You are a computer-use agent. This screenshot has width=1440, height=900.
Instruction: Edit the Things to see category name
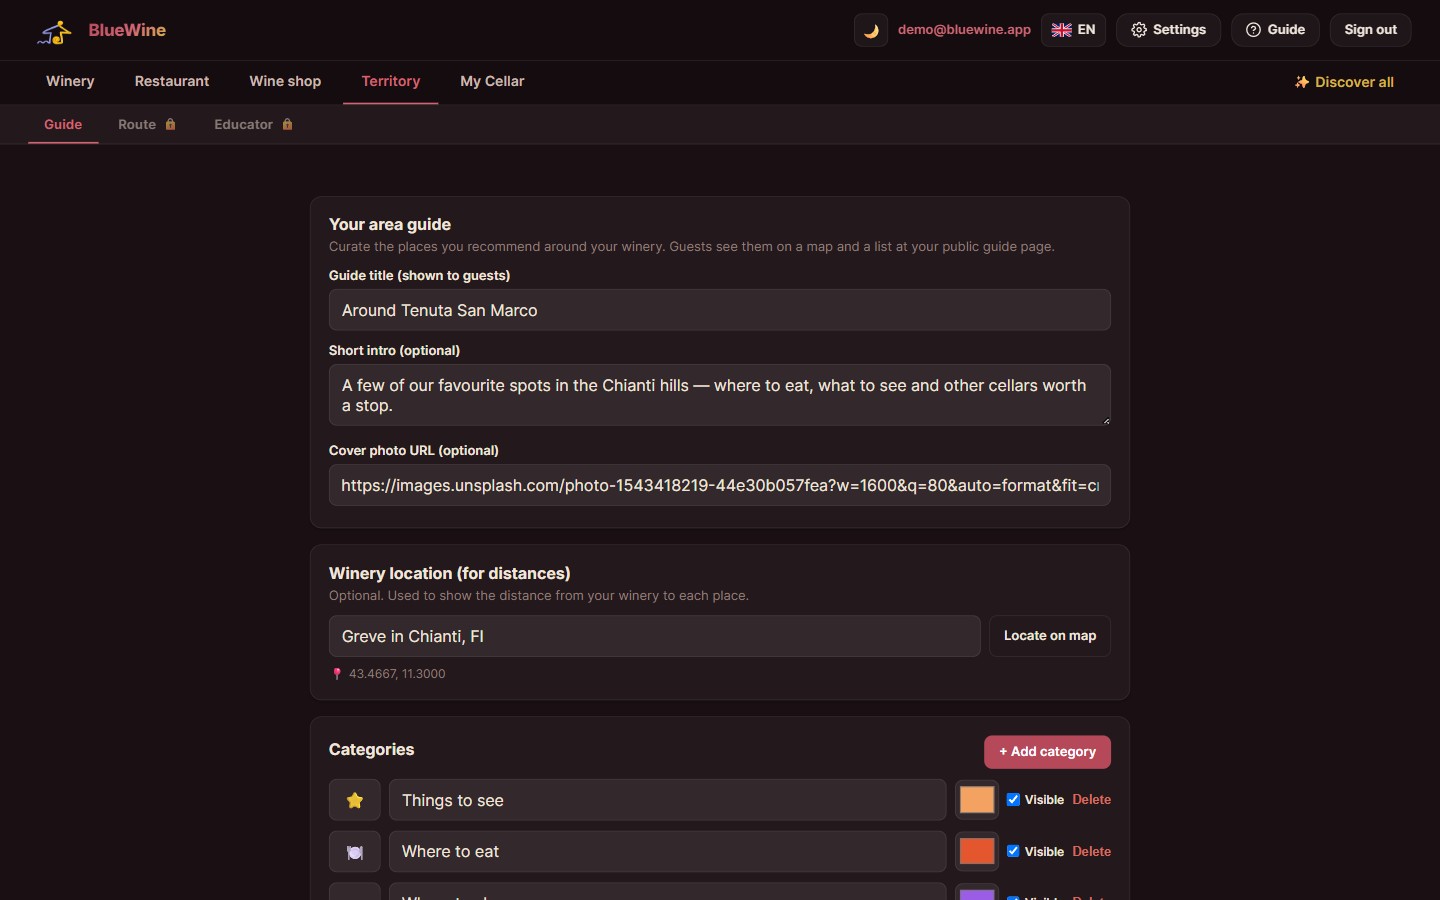point(667,800)
